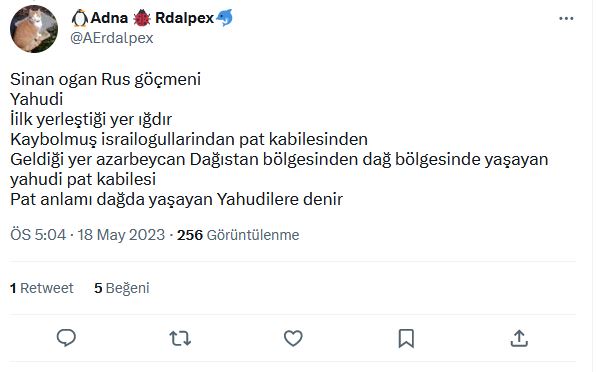
Task: Click the 18 May 2023 date
Action: (121, 235)
